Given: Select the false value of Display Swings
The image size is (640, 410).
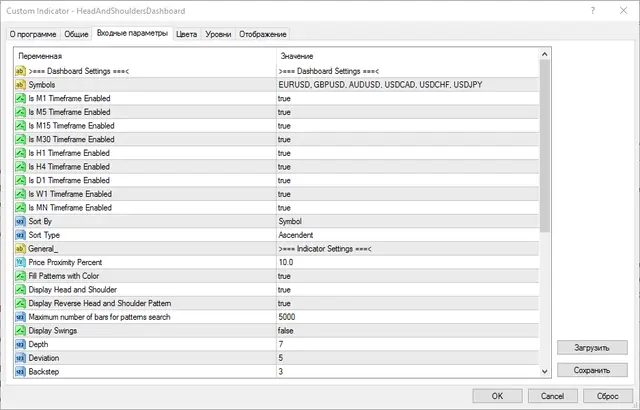Looking at the screenshot, I should (286, 331).
